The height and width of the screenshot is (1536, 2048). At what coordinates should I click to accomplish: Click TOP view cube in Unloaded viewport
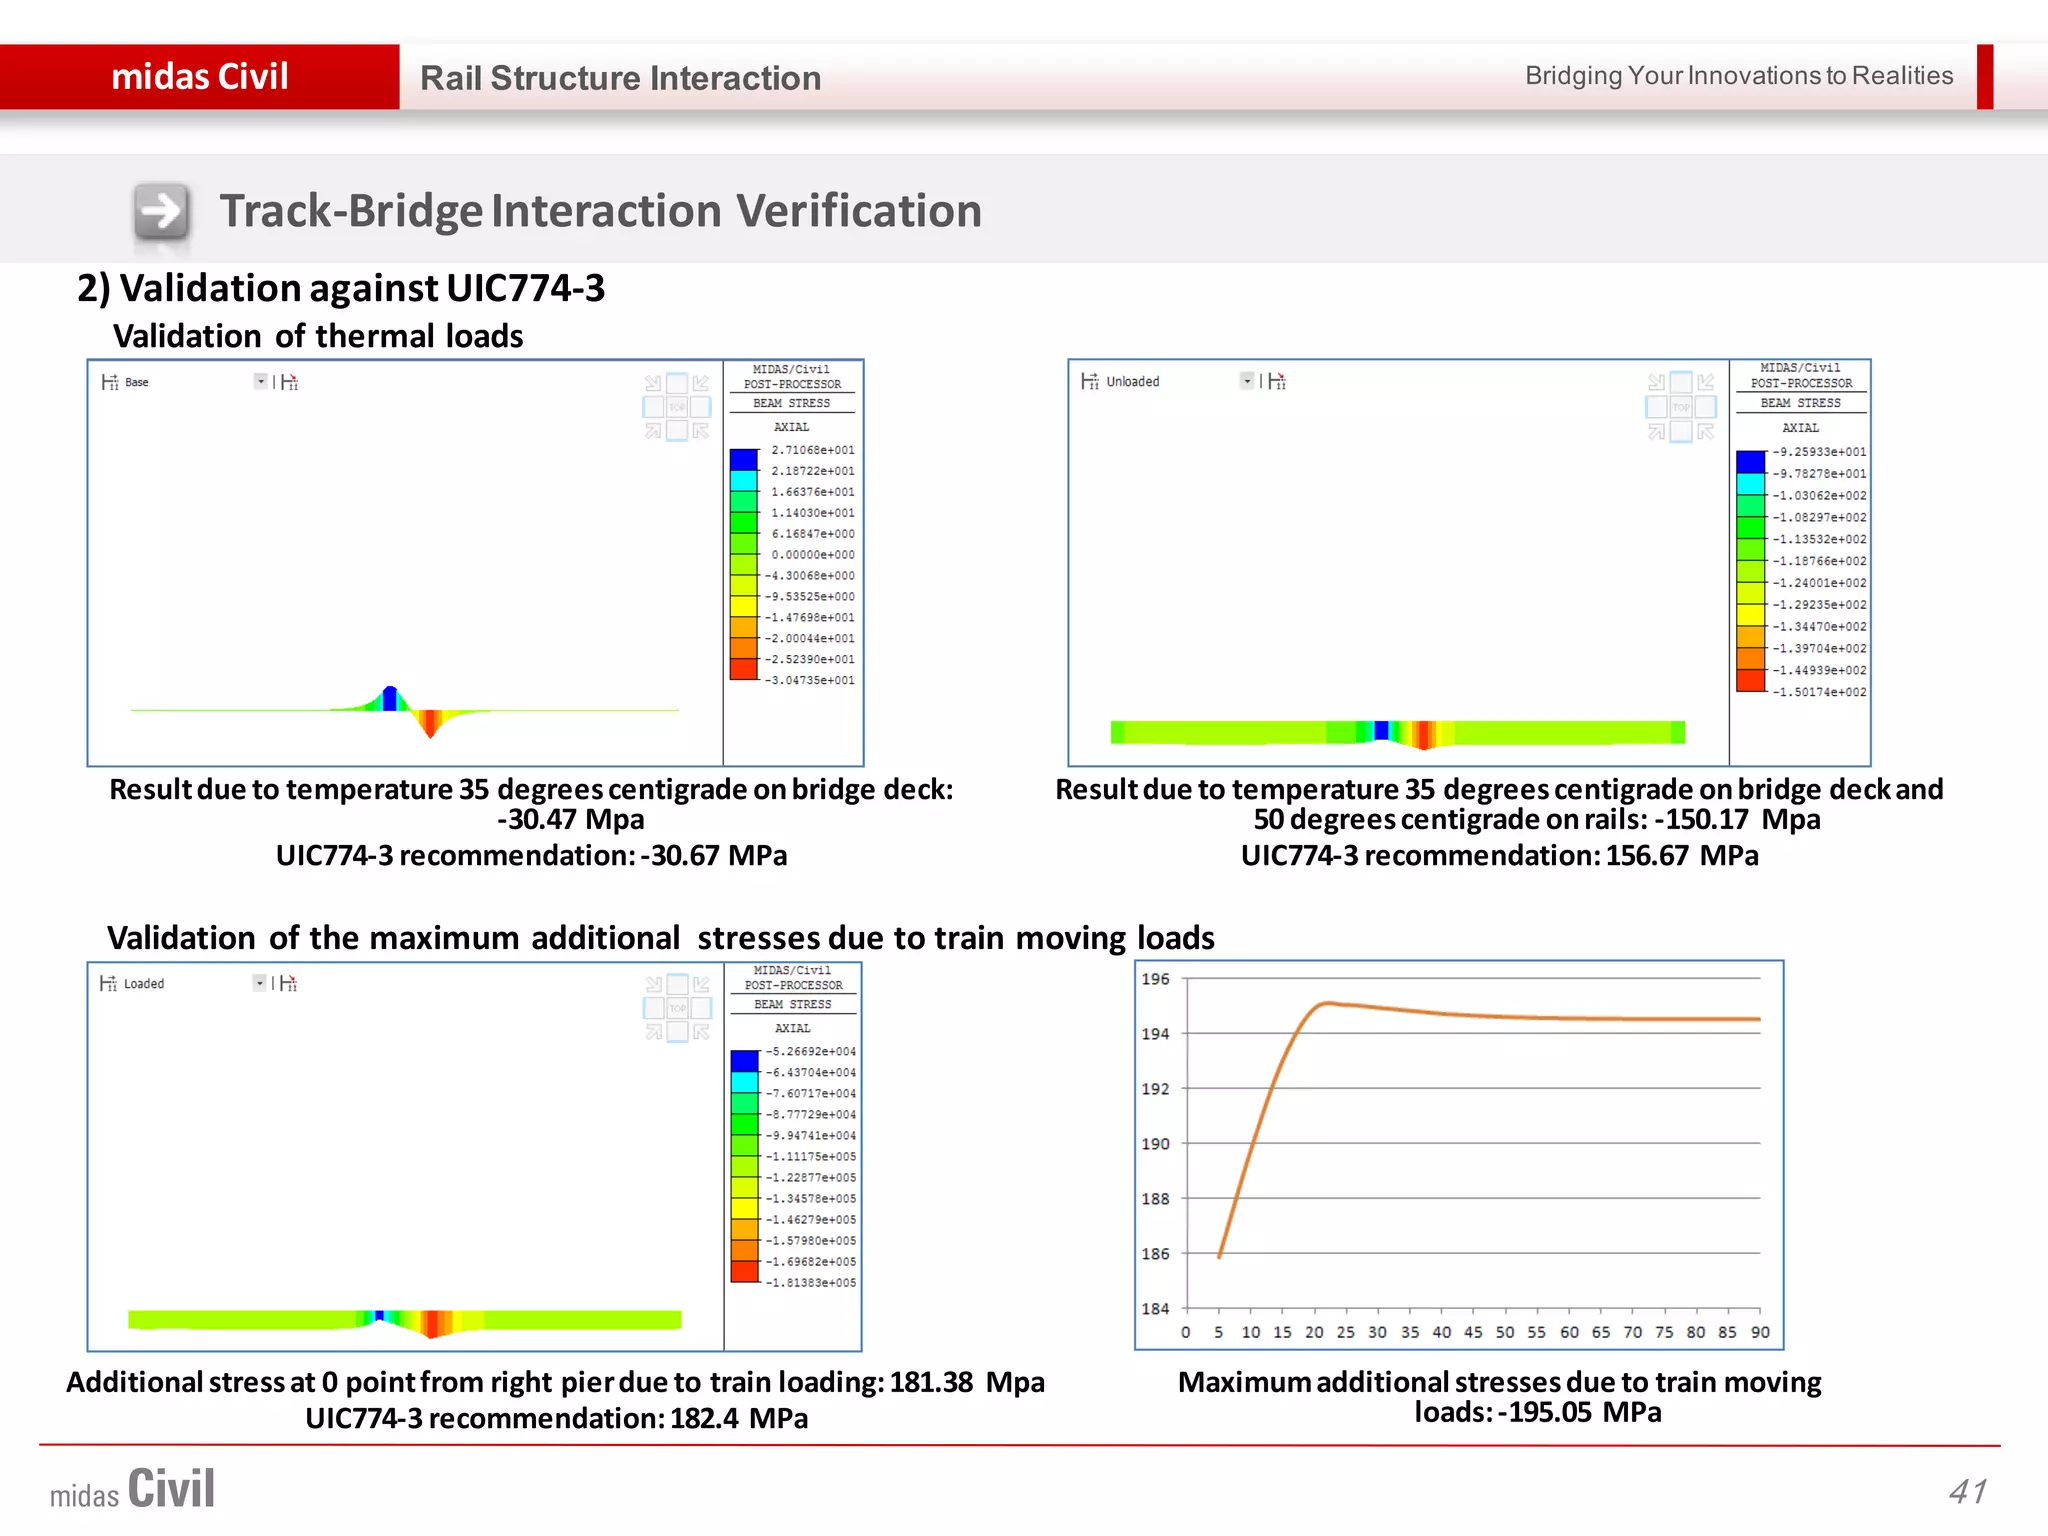[1681, 407]
